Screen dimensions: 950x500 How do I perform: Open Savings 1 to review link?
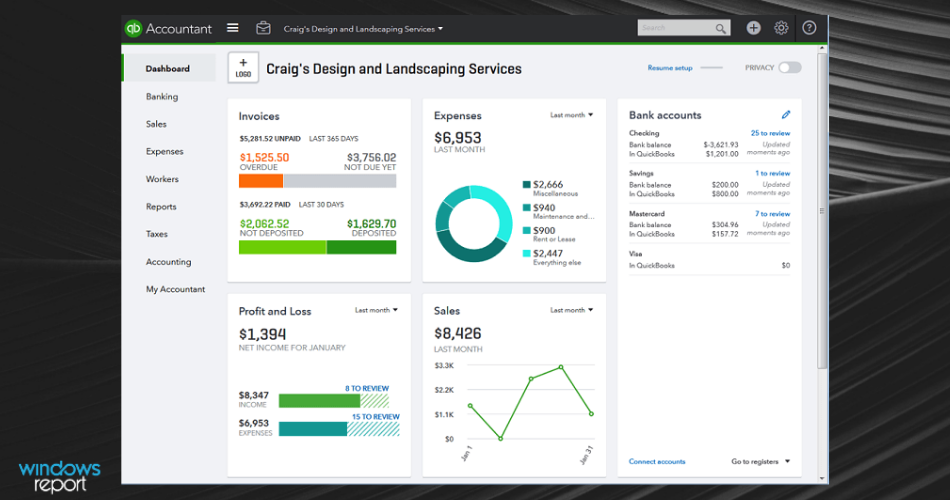point(772,173)
